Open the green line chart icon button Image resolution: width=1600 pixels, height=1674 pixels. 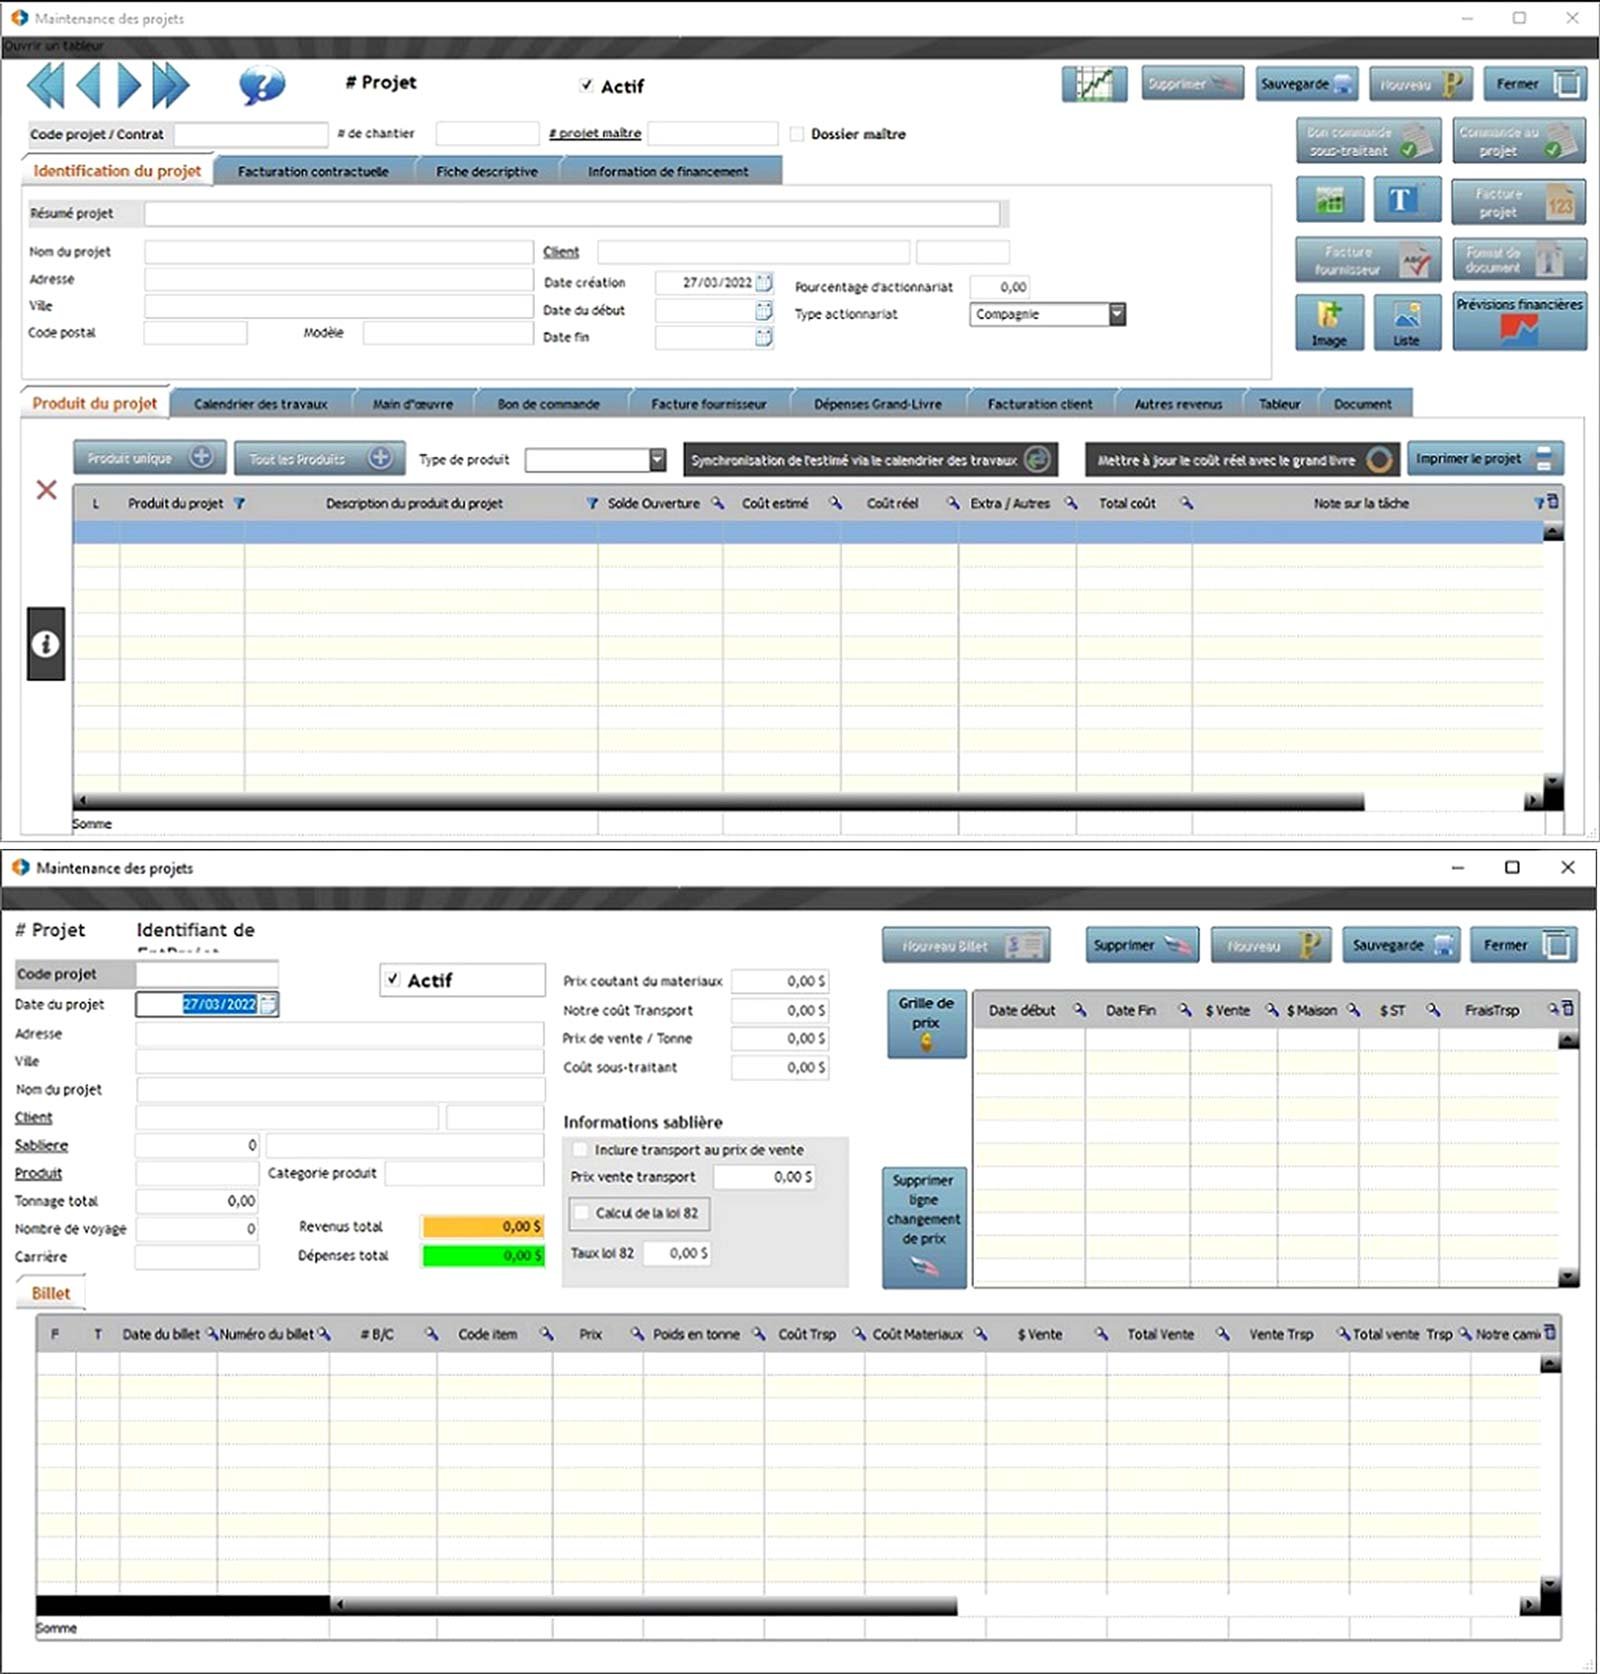click(1094, 84)
